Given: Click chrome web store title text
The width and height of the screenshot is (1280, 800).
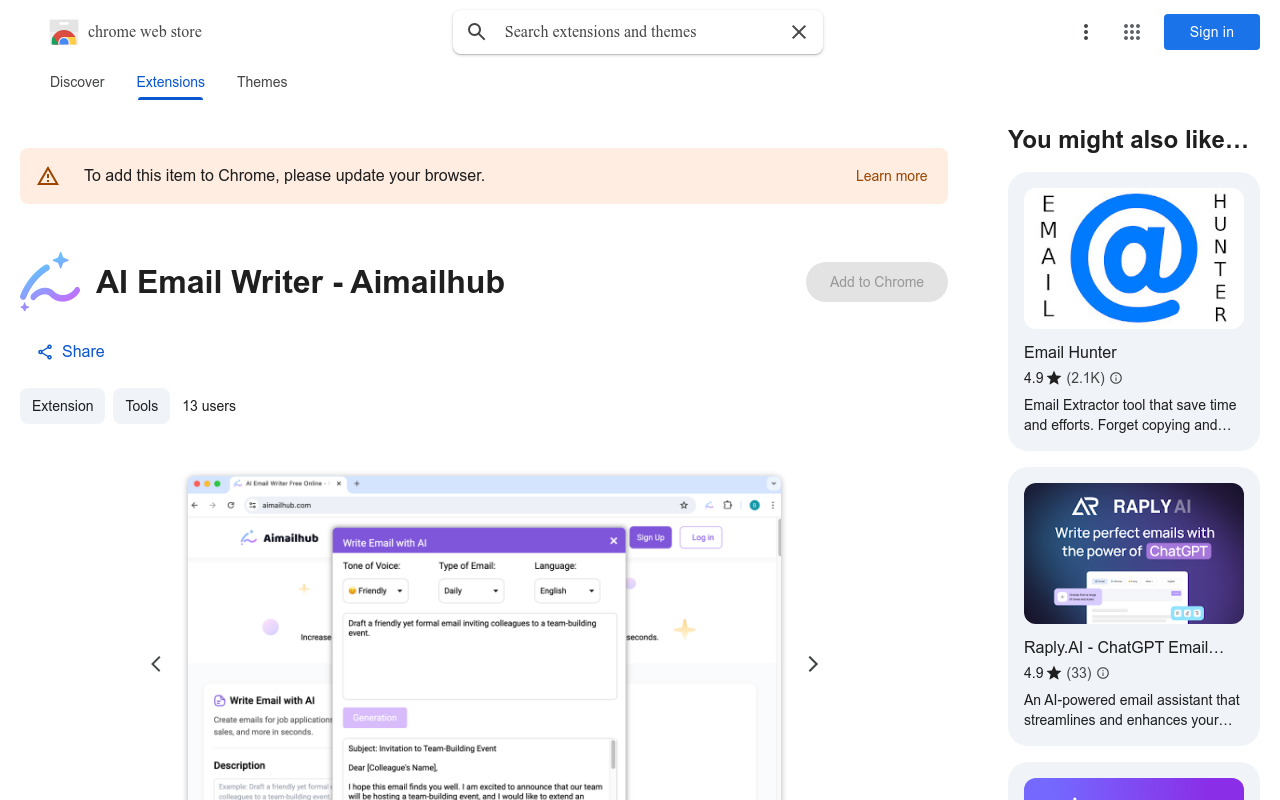Looking at the screenshot, I should click(145, 32).
